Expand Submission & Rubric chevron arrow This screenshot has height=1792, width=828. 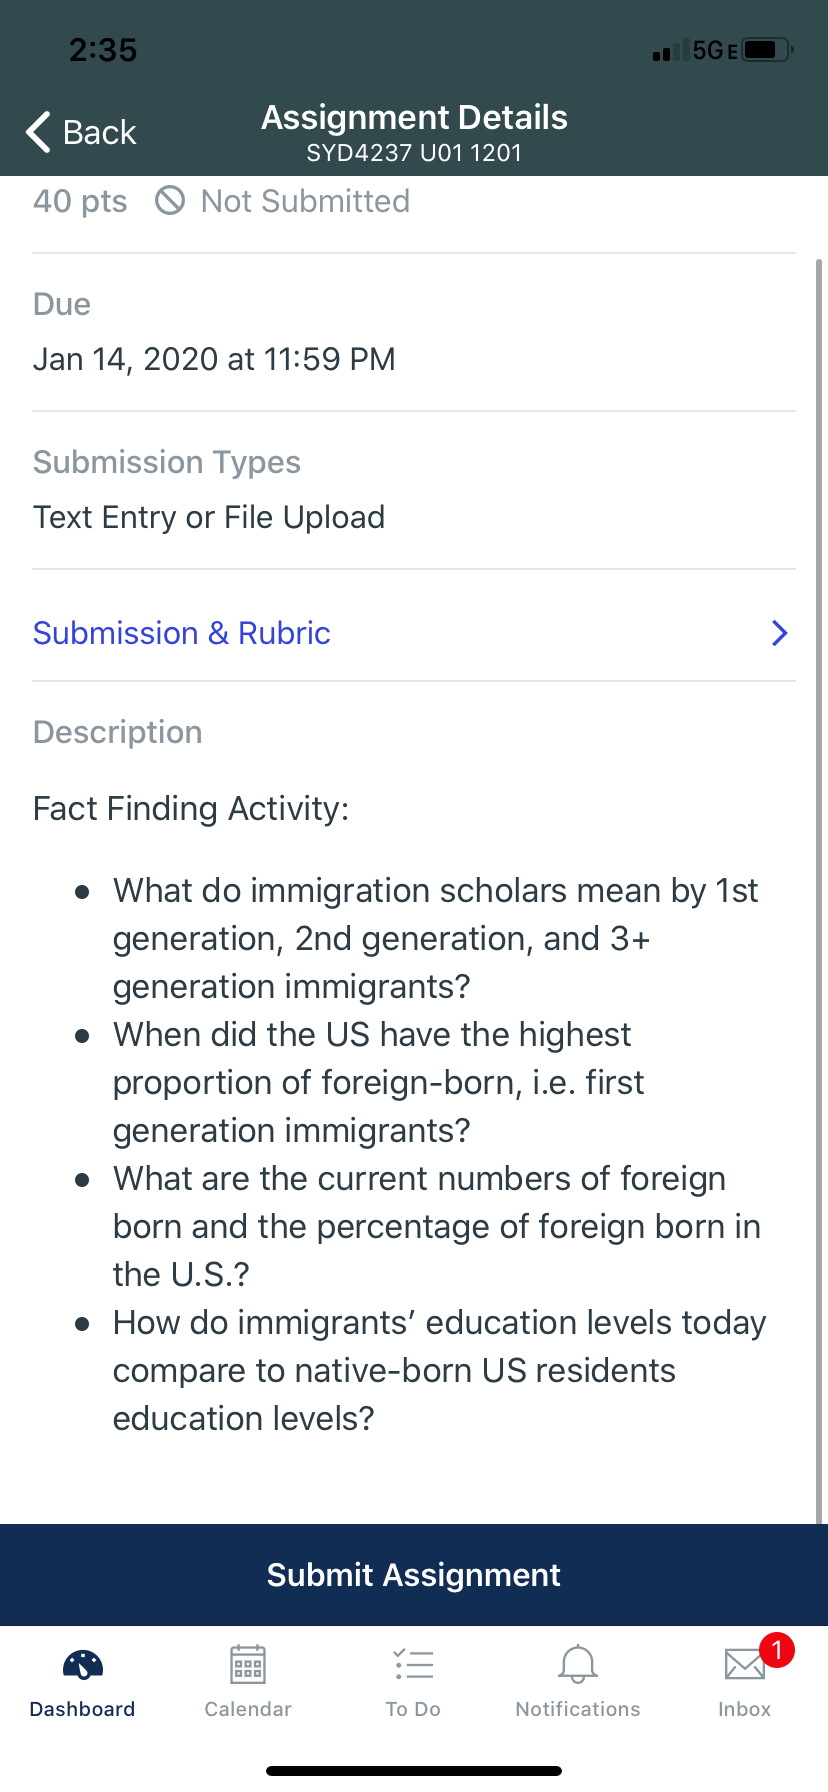[x=780, y=633]
